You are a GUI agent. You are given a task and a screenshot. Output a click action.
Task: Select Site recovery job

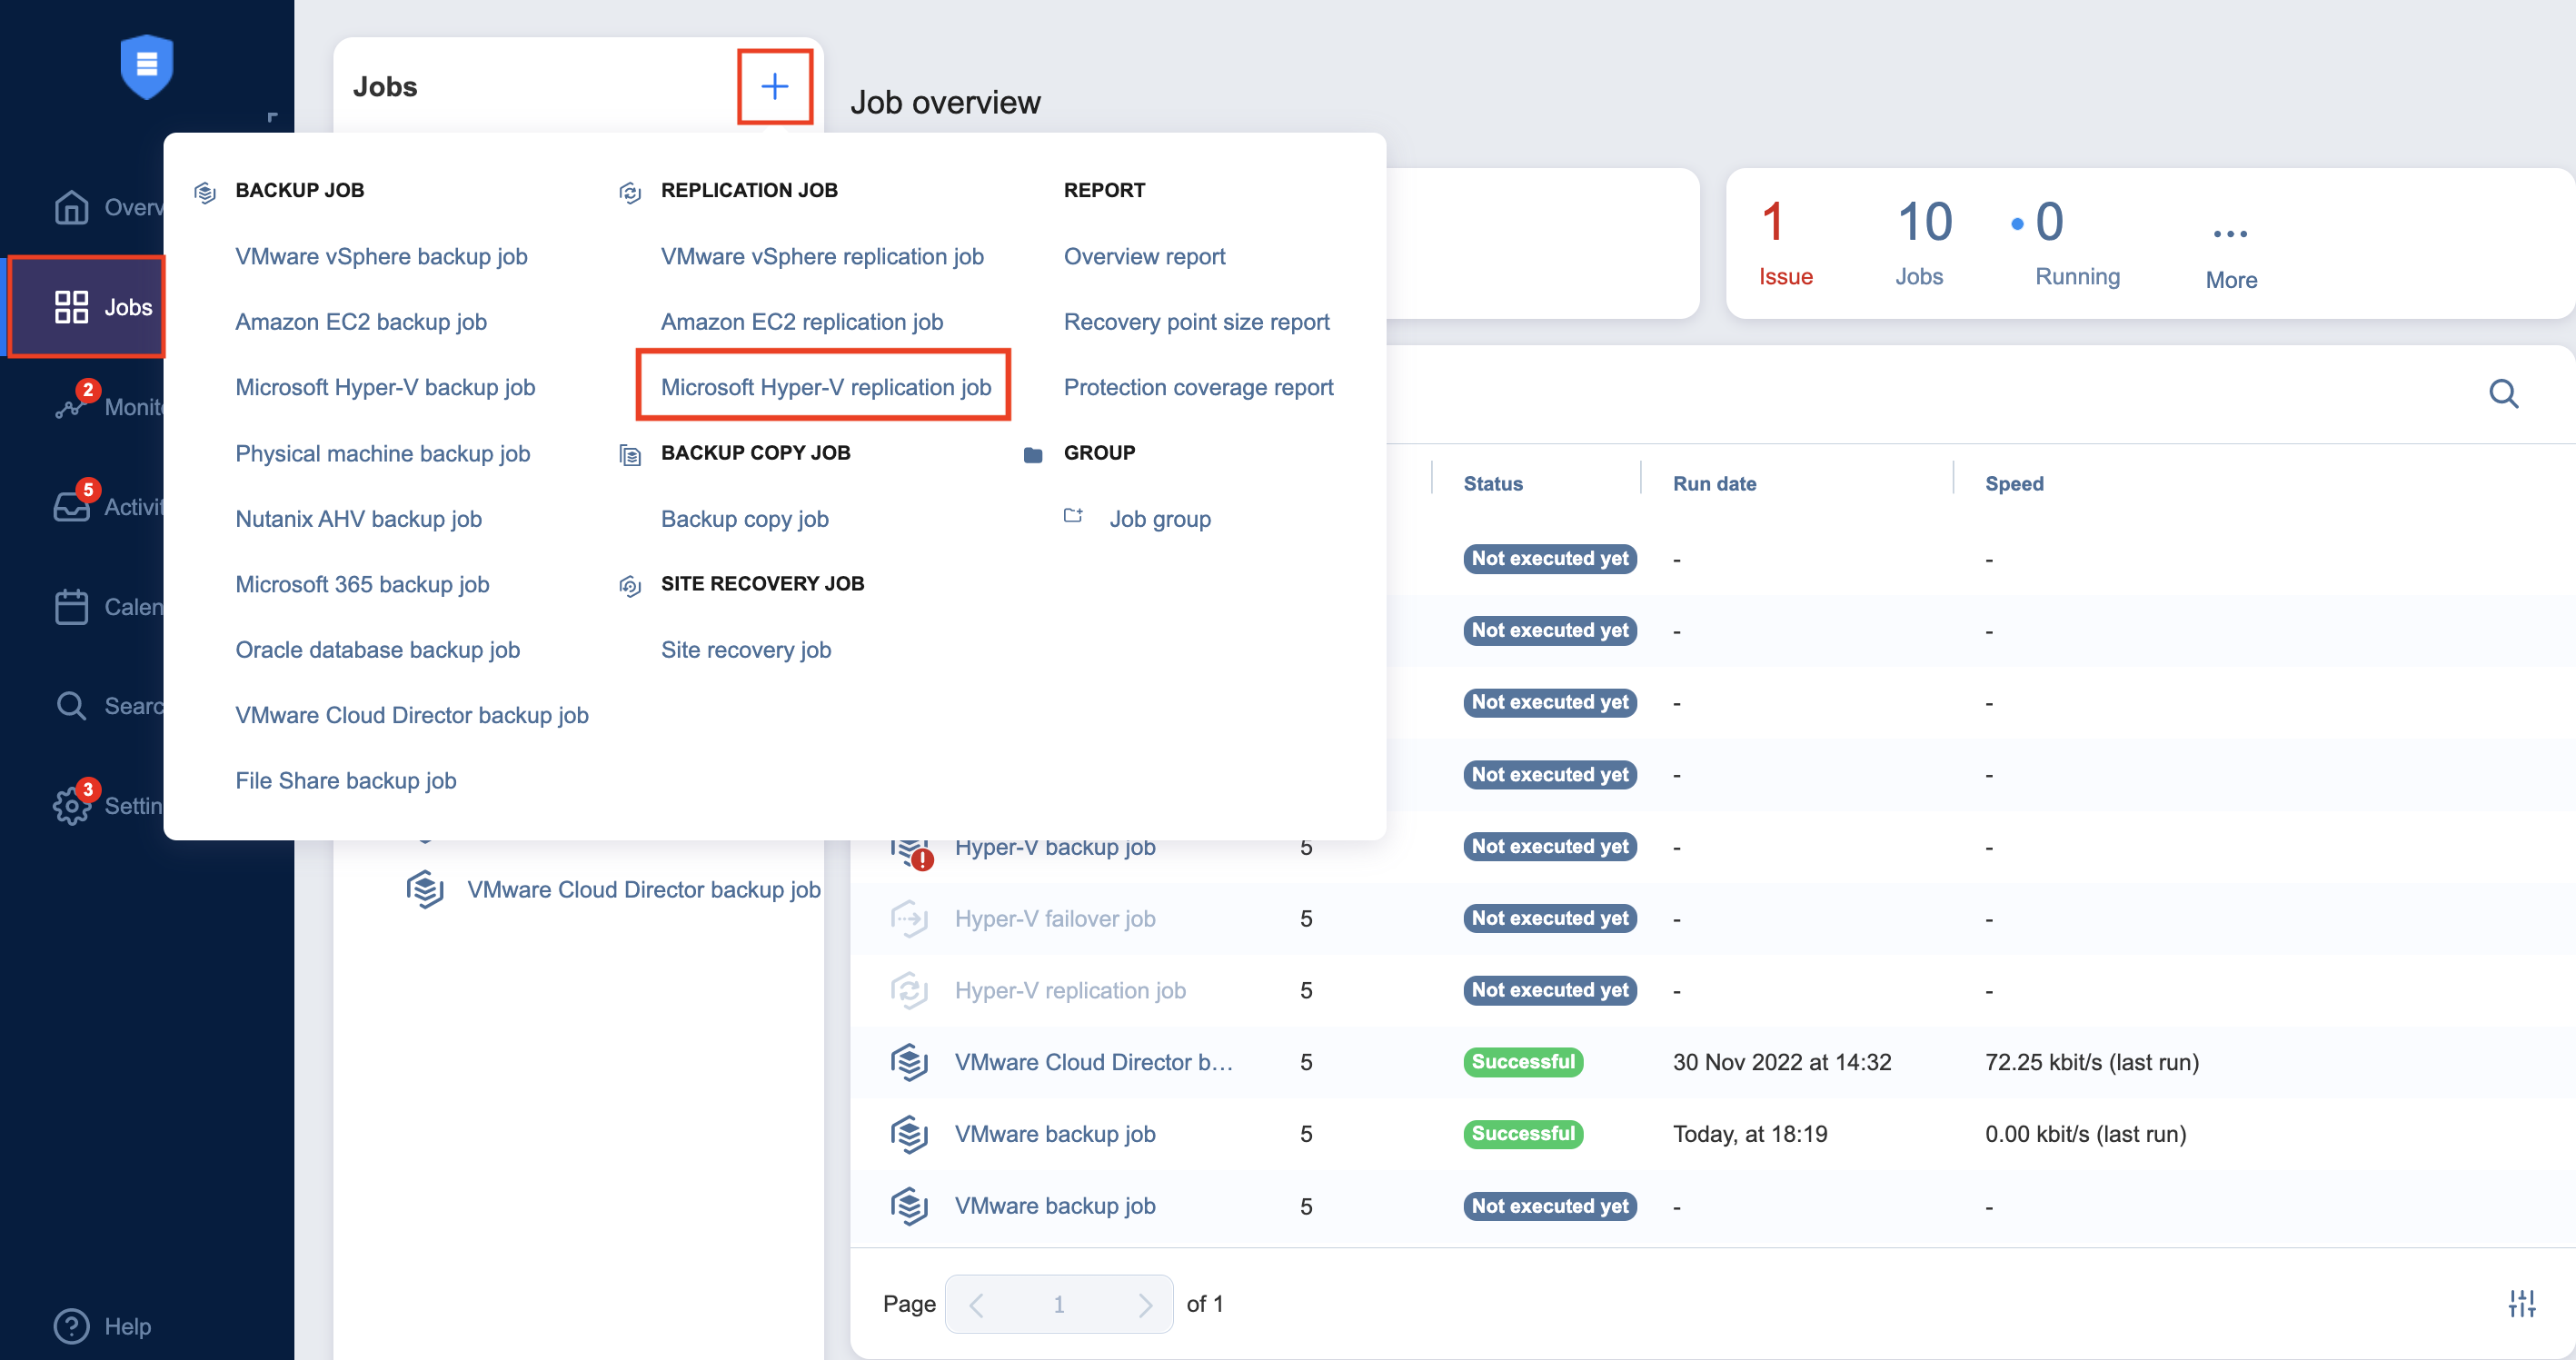point(746,650)
